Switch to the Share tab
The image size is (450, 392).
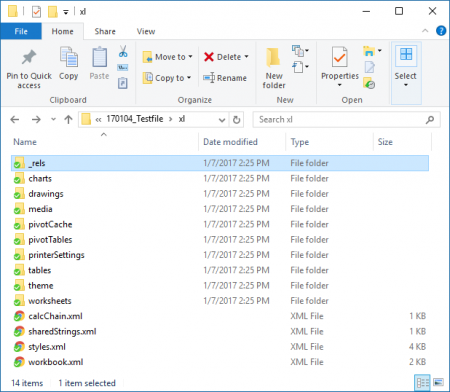click(x=105, y=31)
